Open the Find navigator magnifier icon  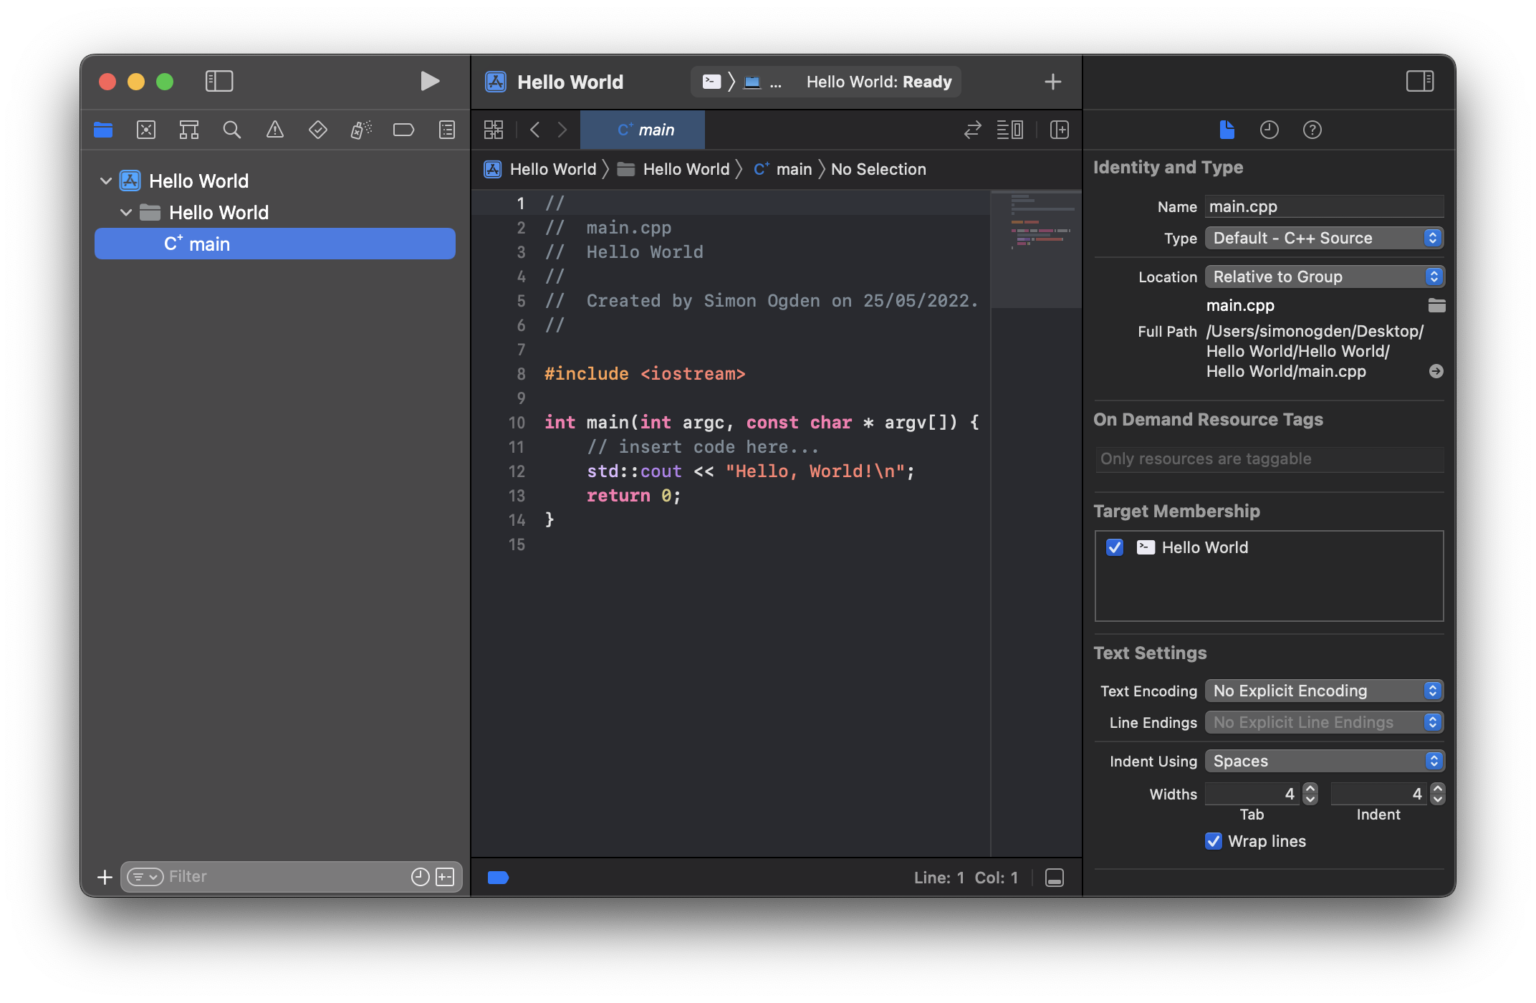pyautogui.click(x=232, y=130)
